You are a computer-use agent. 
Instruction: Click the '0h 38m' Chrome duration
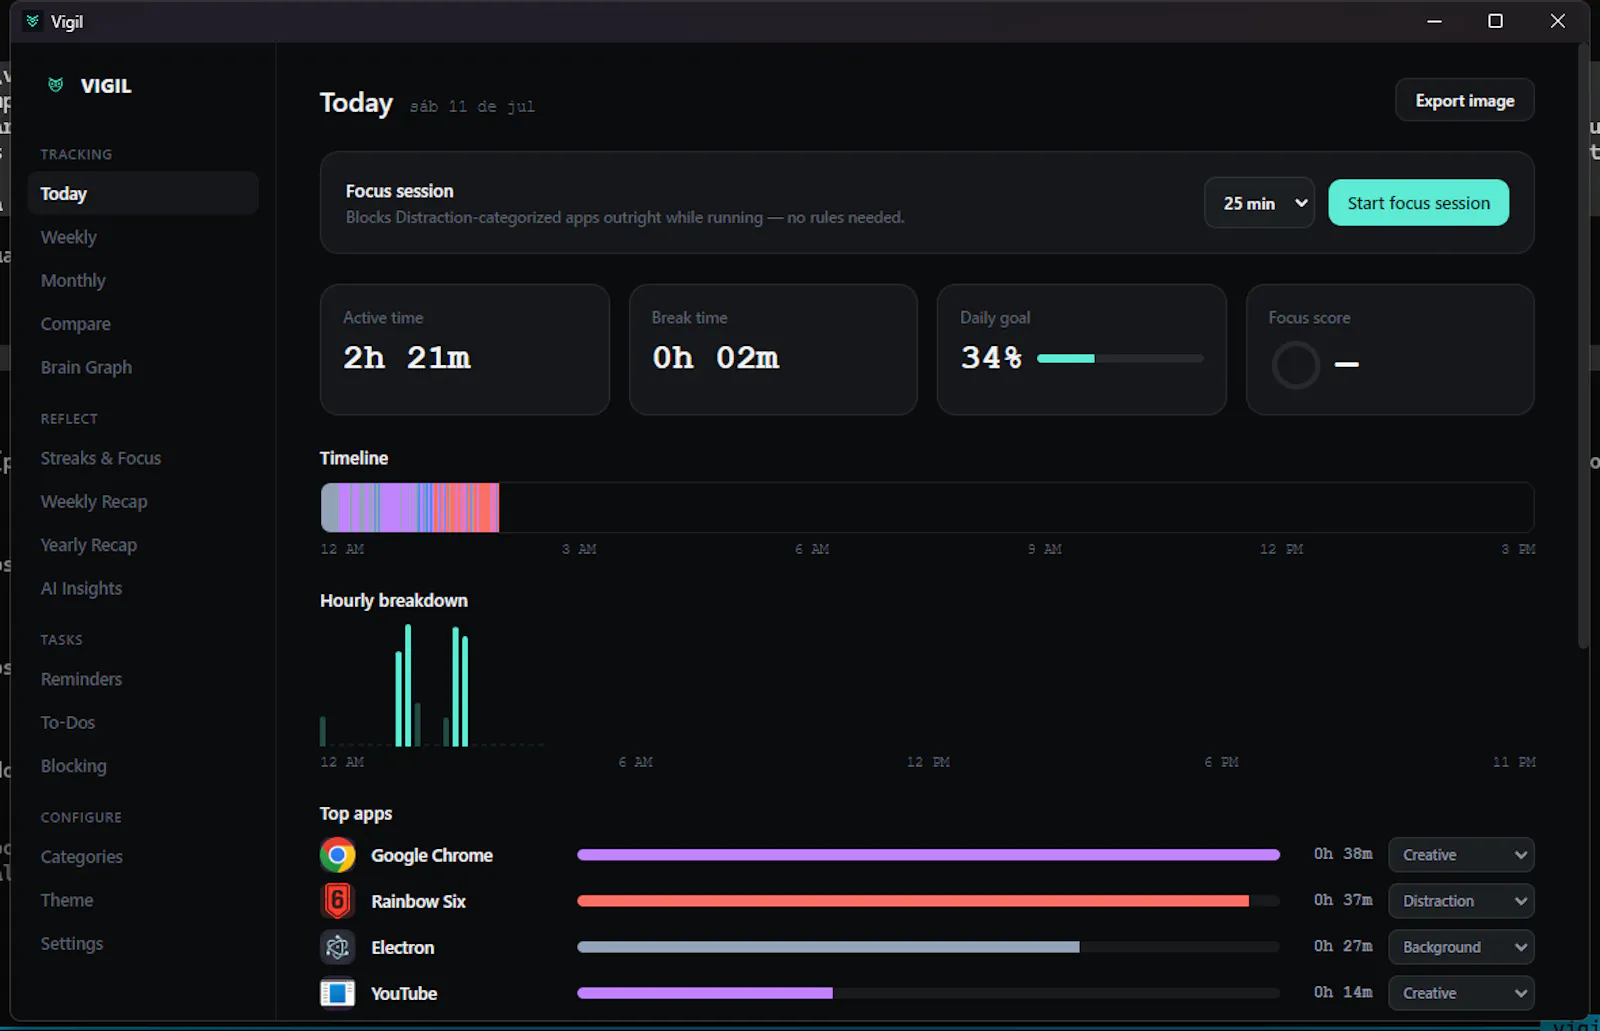[x=1343, y=854]
